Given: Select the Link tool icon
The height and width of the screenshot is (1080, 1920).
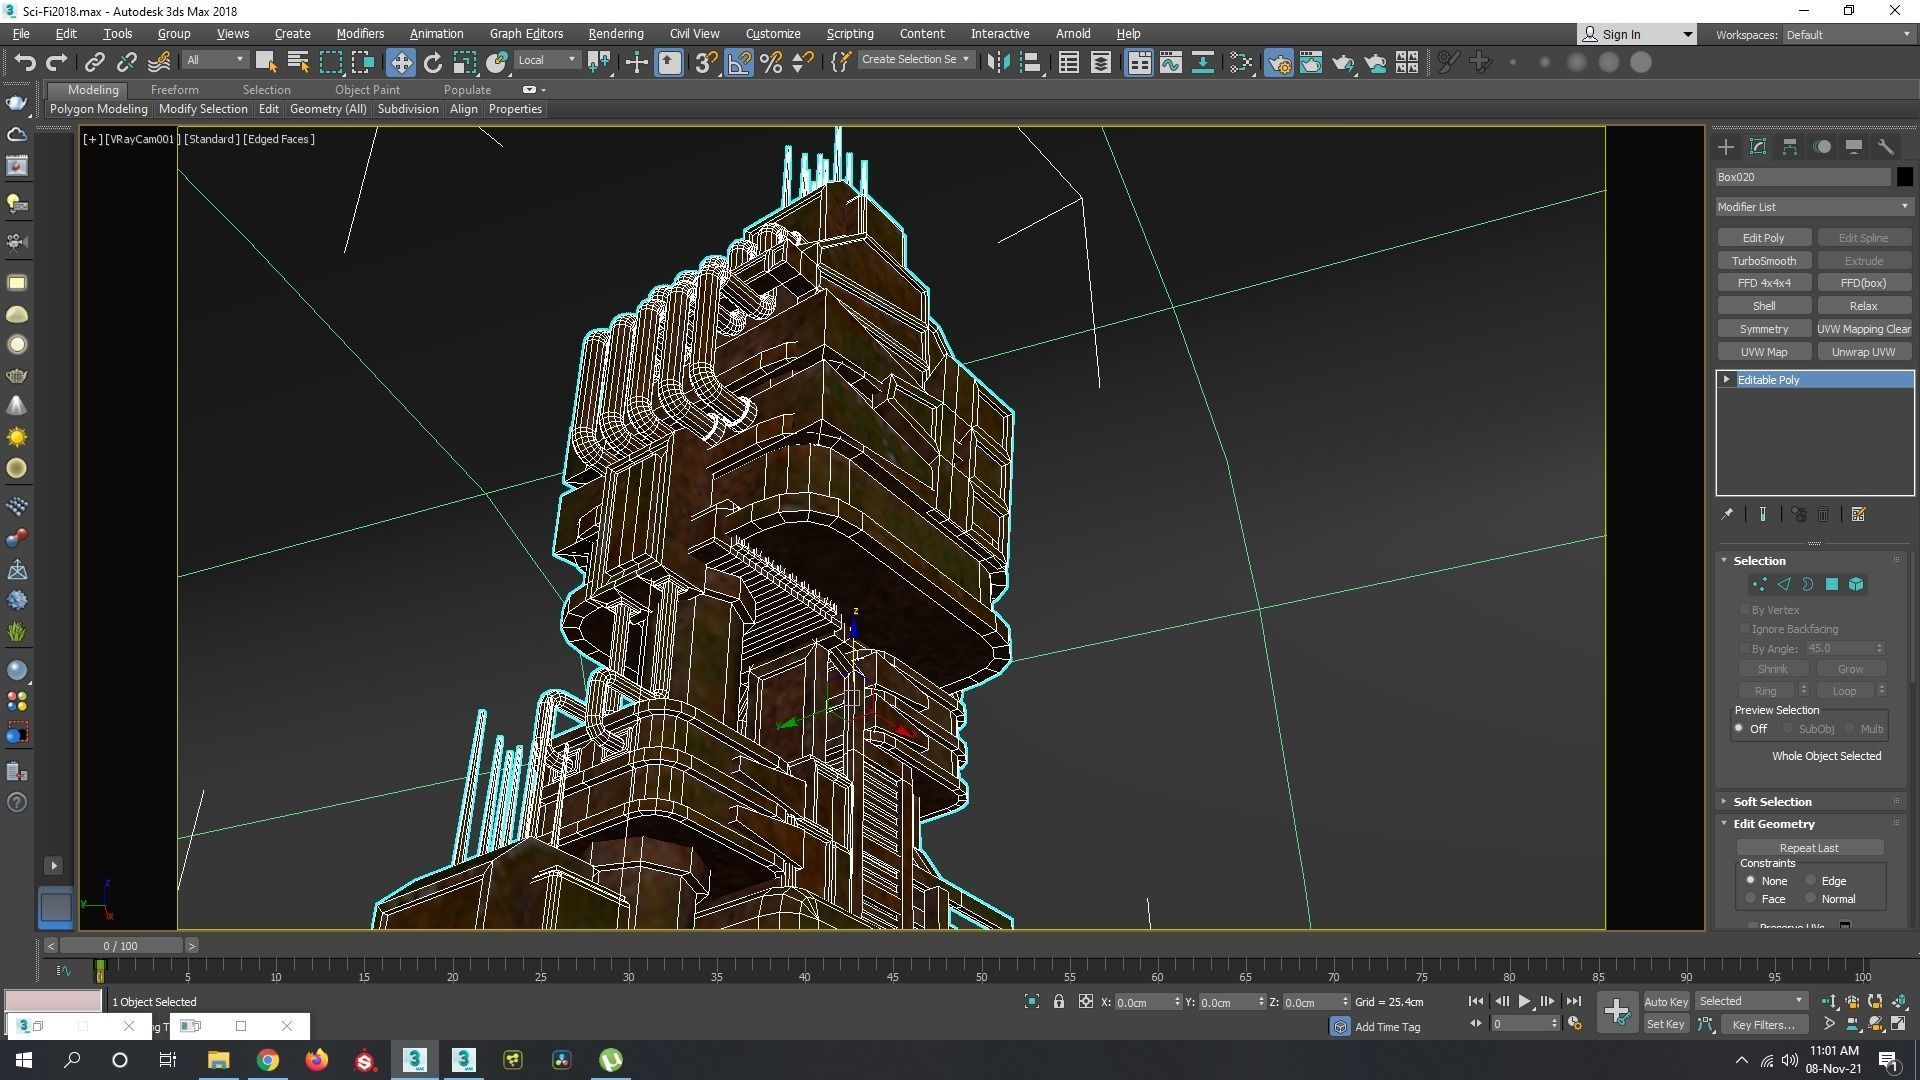Looking at the screenshot, I should [94, 62].
